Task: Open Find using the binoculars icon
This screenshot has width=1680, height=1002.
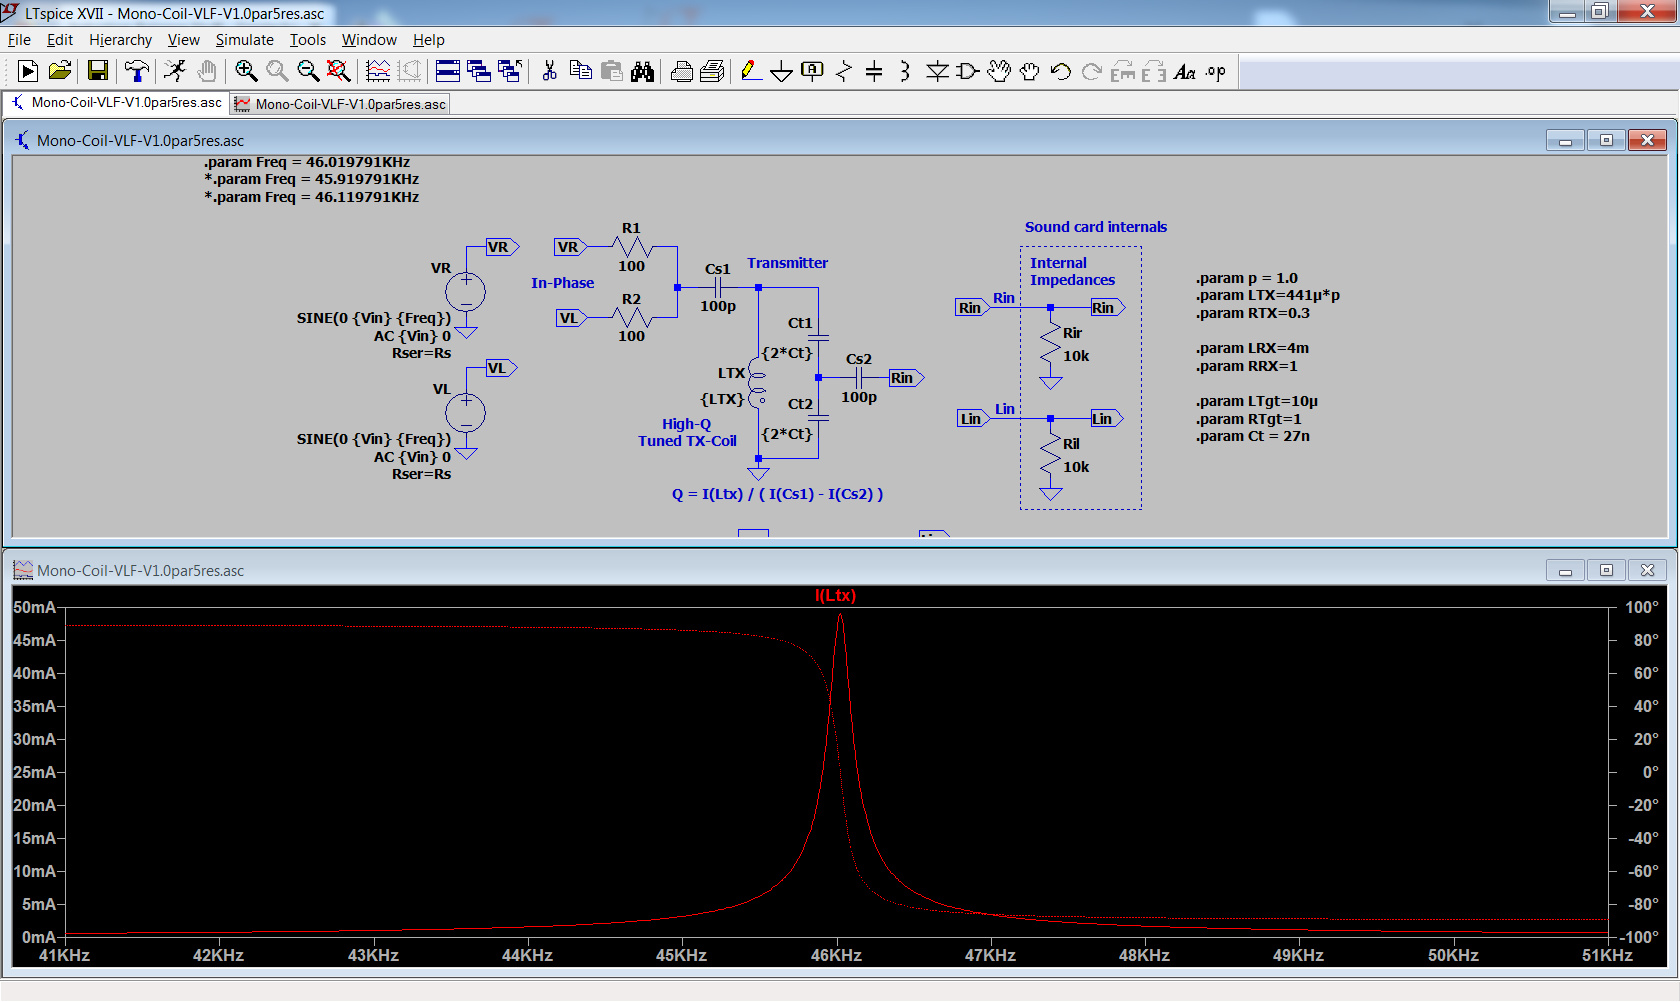Action: (x=644, y=71)
